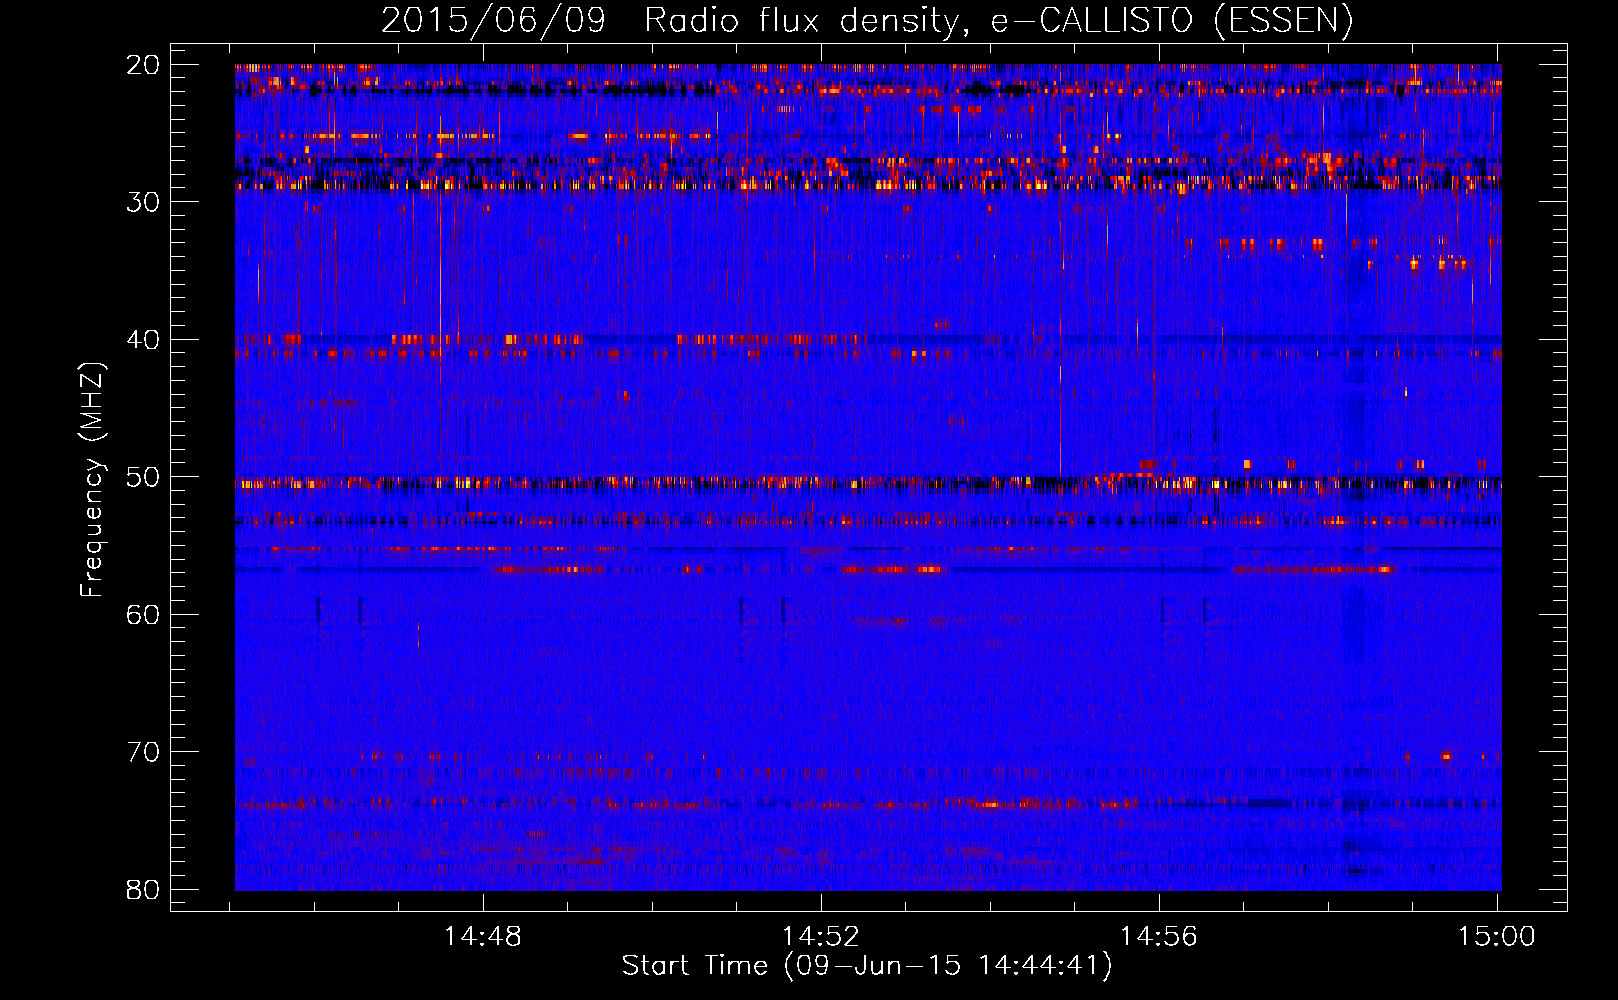Select the 14:48 time tick label
1618x1000 pixels.
pos(483,937)
